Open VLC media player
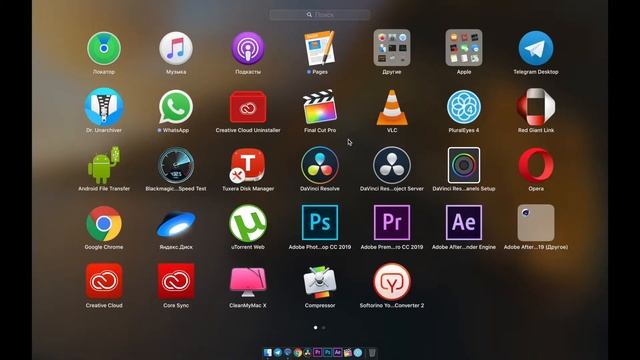The height and width of the screenshot is (360, 640). click(x=392, y=107)
